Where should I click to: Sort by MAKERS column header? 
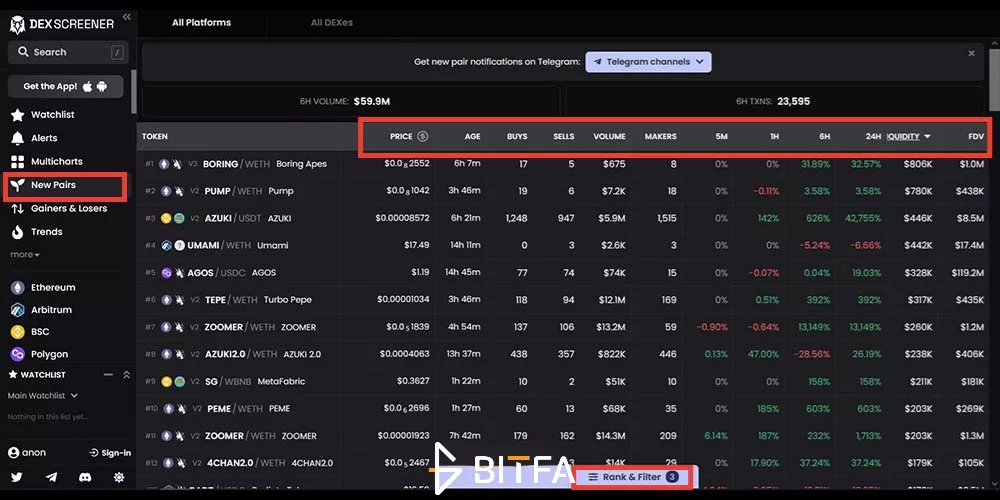click(x=661, y=136)
